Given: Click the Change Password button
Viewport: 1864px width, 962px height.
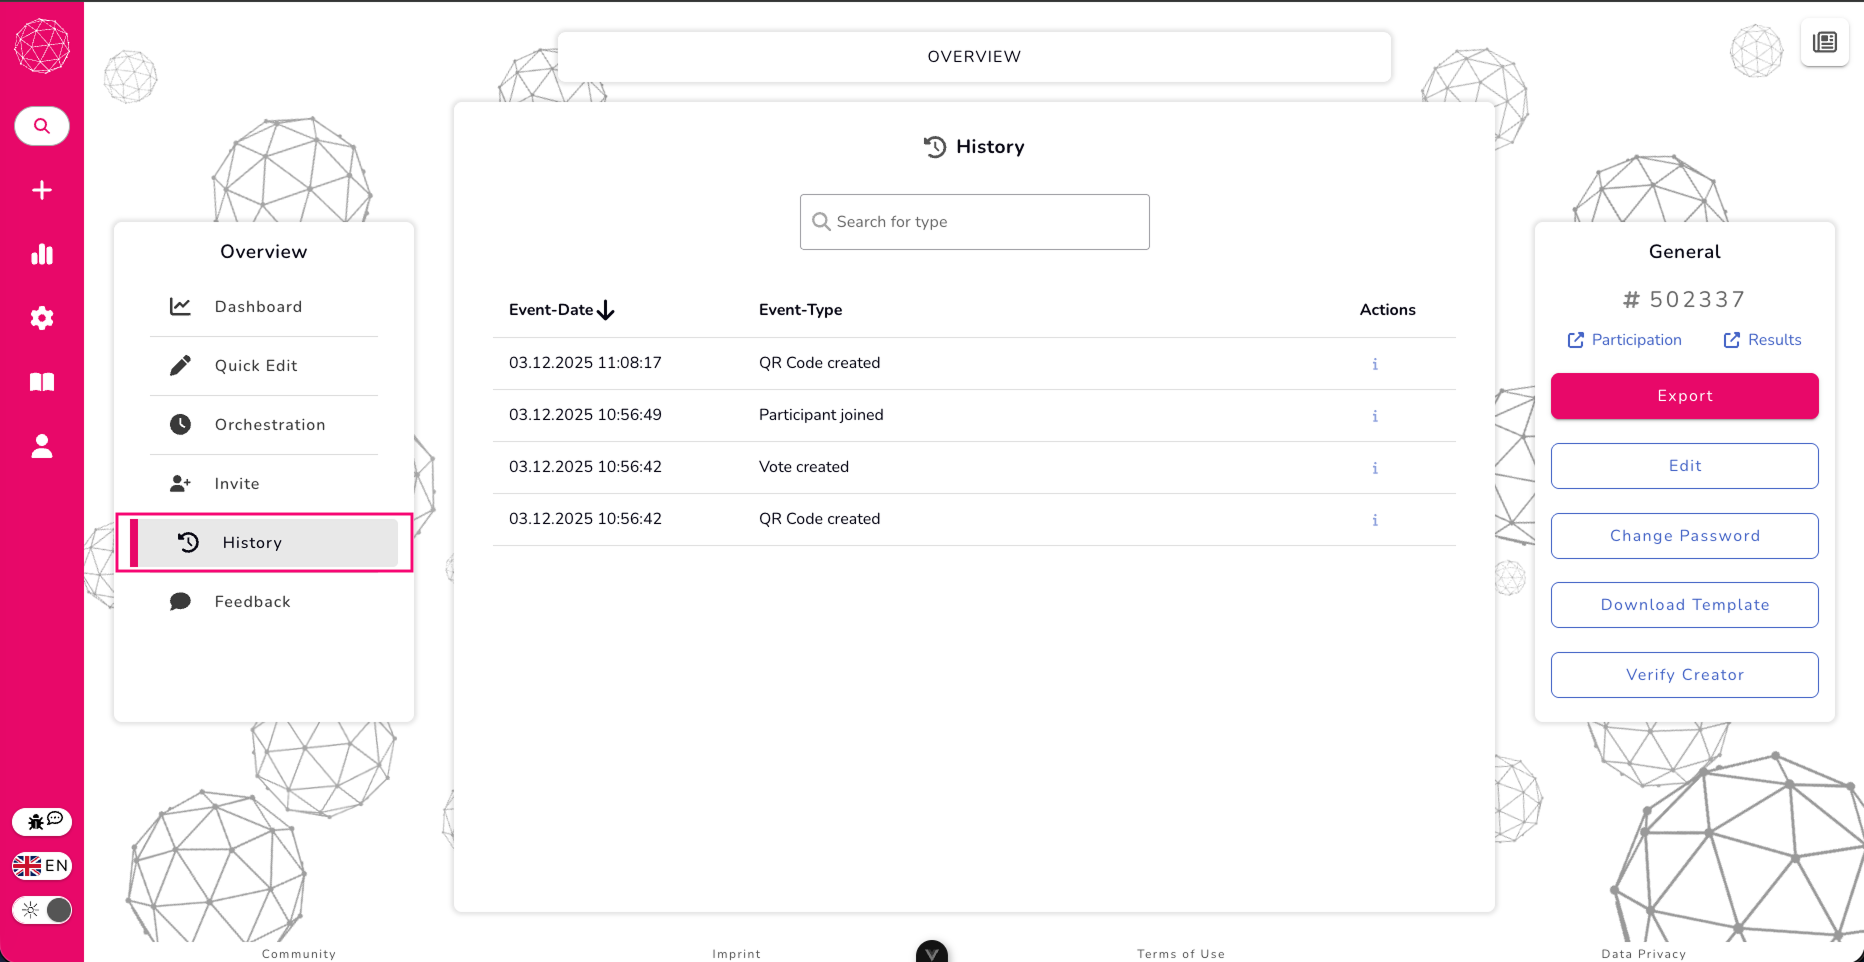Looking at the screenshot, I should click(x=1684, y=536).
